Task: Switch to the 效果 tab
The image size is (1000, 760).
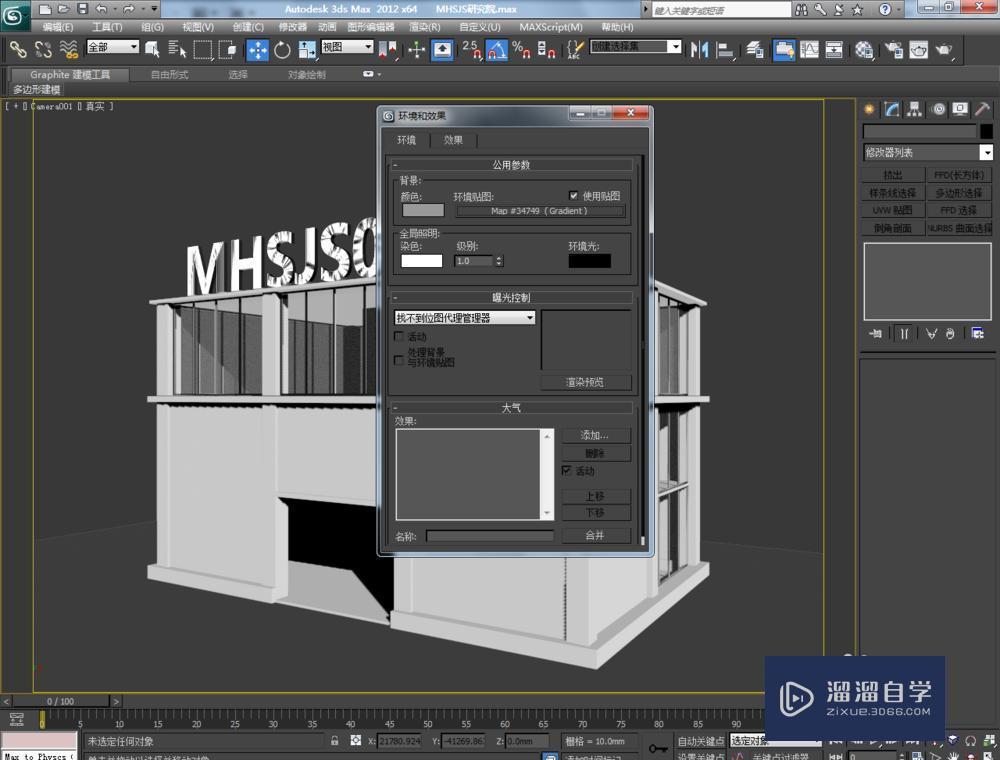Action: pos(453,140)
